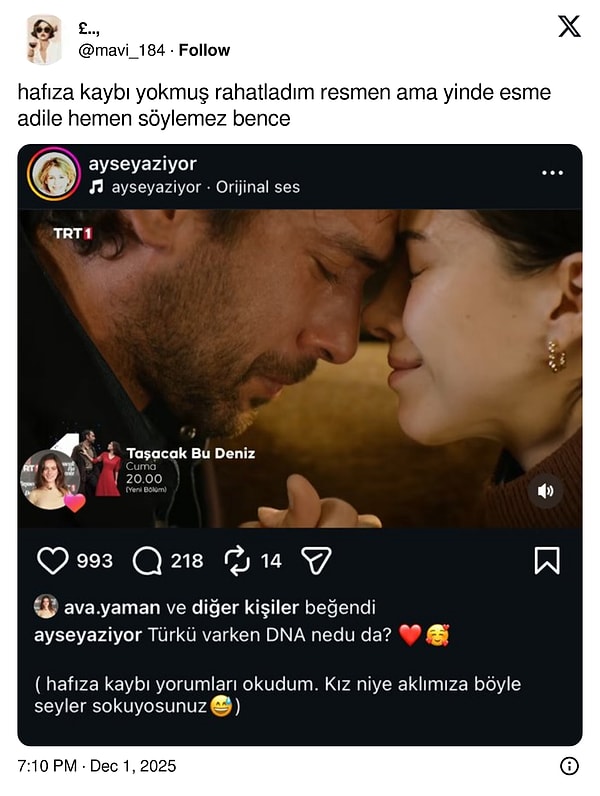The width and height of the screenshot is (600, 796).
Task: Save post using bookmark icon
Action: 547,561
